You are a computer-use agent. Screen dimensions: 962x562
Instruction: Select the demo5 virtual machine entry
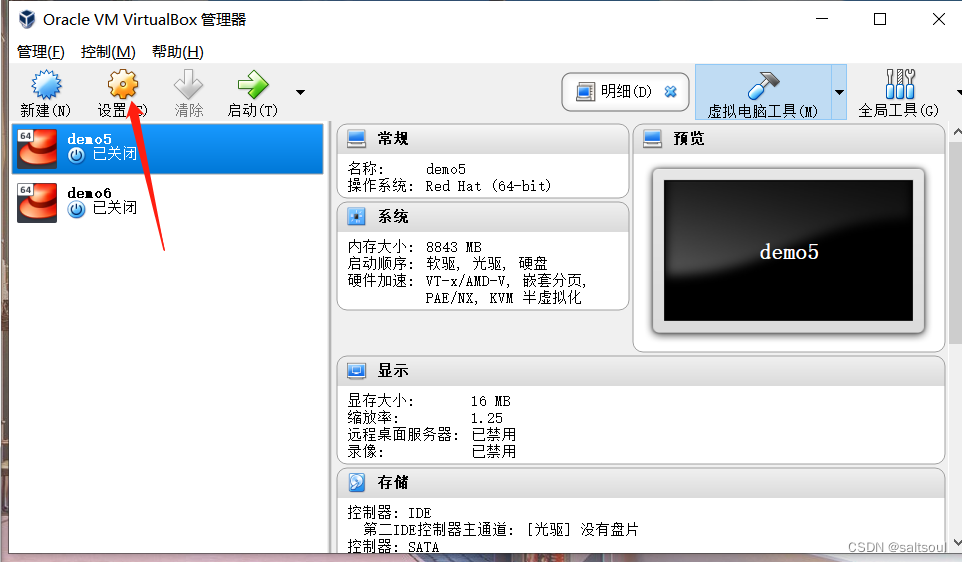click(x=167, y=148)
